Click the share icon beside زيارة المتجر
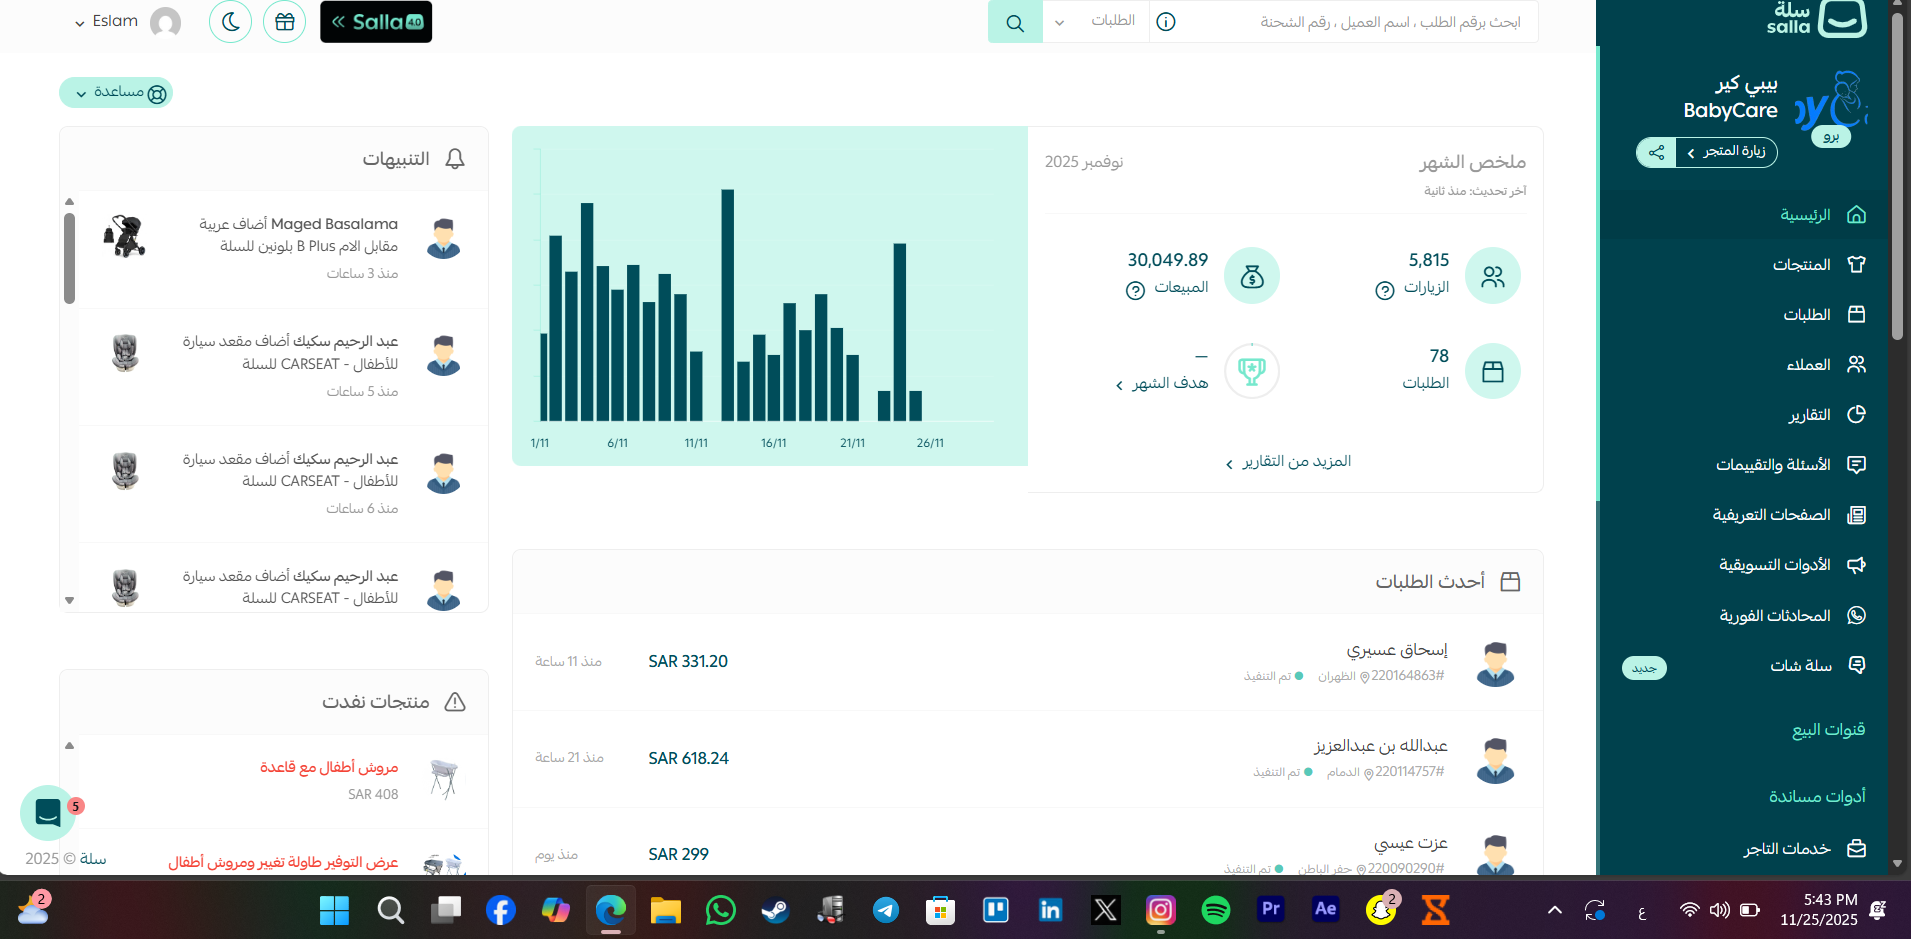 point(1656,152)
